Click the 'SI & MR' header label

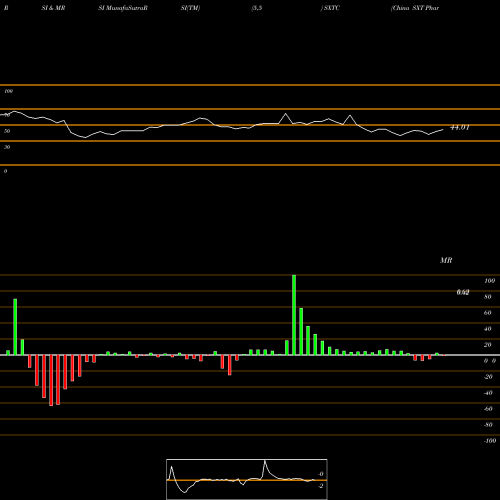click(x=53, y=8)
